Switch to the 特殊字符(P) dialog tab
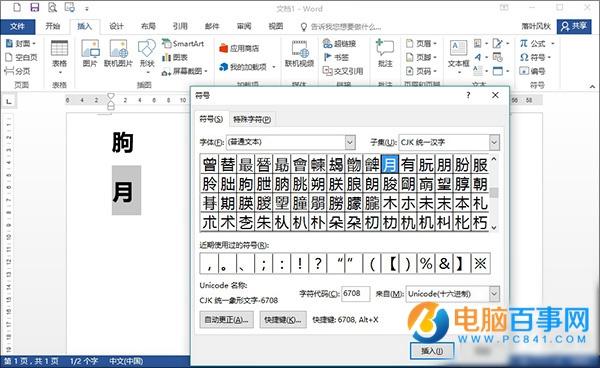 point(252,119)
